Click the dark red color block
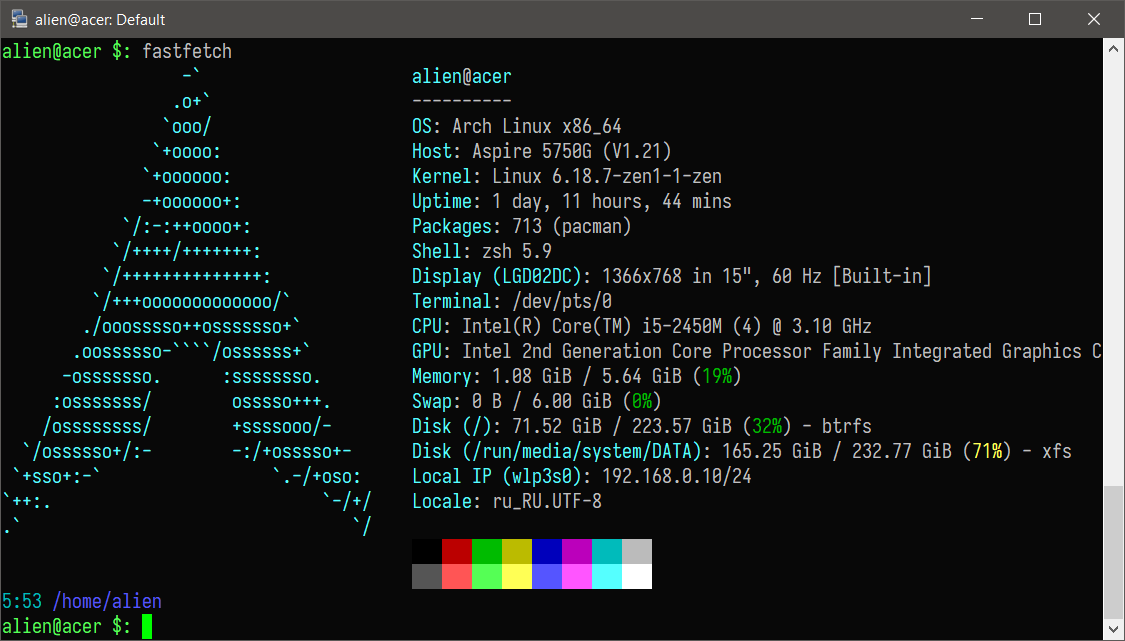The image size is (1125, 641). click(x=457, y=551)
